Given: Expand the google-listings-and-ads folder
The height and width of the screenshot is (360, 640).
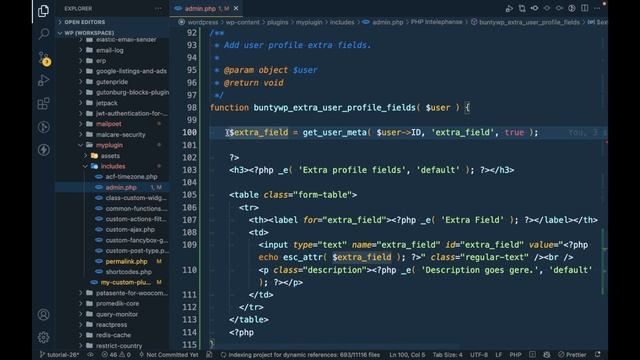Looking at the screenshot, I should pos(131,71).
